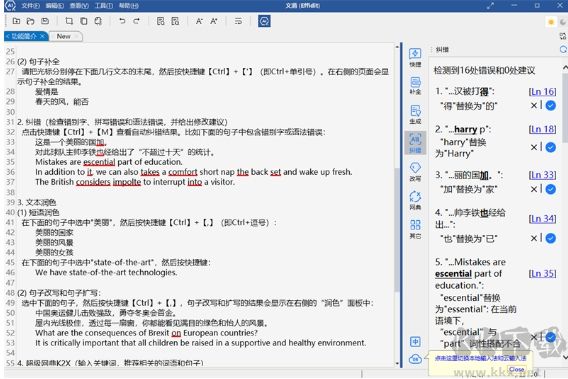Dismiss the 加 to 家 correction with X
Screen dimensions: 568x379
(534, 189)
